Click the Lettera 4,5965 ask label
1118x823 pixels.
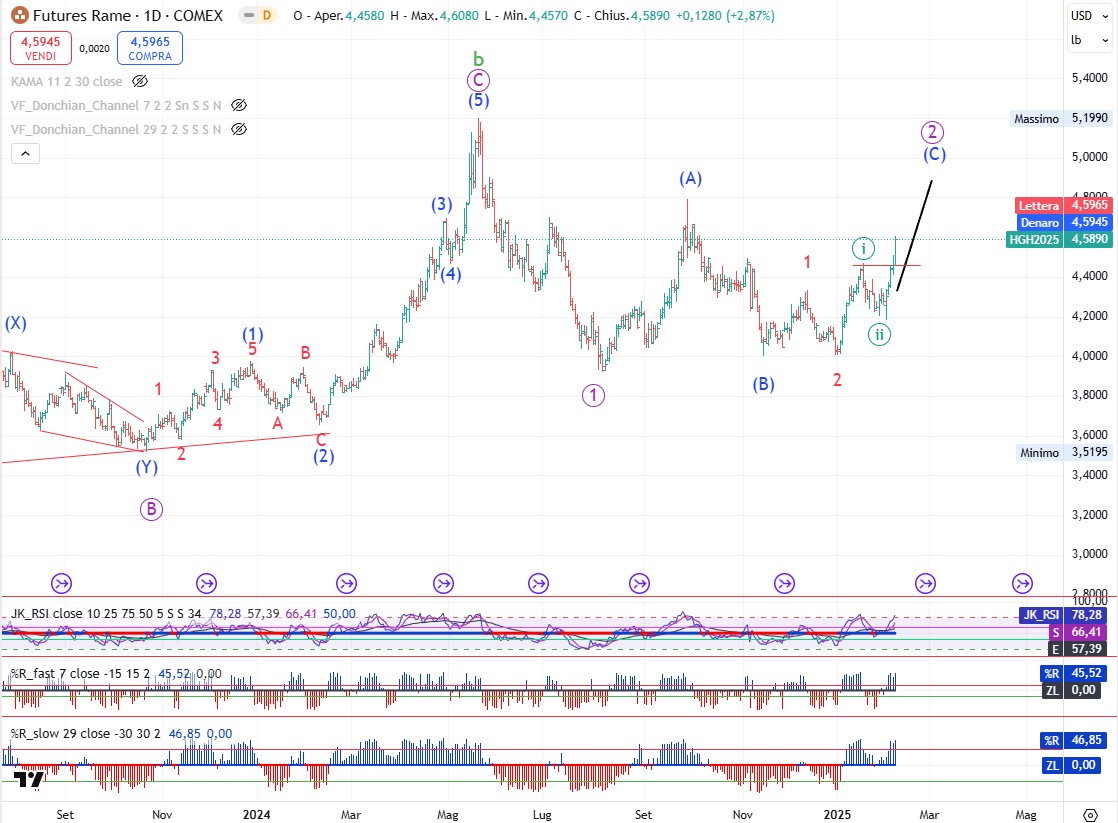tap(1063, 205)
